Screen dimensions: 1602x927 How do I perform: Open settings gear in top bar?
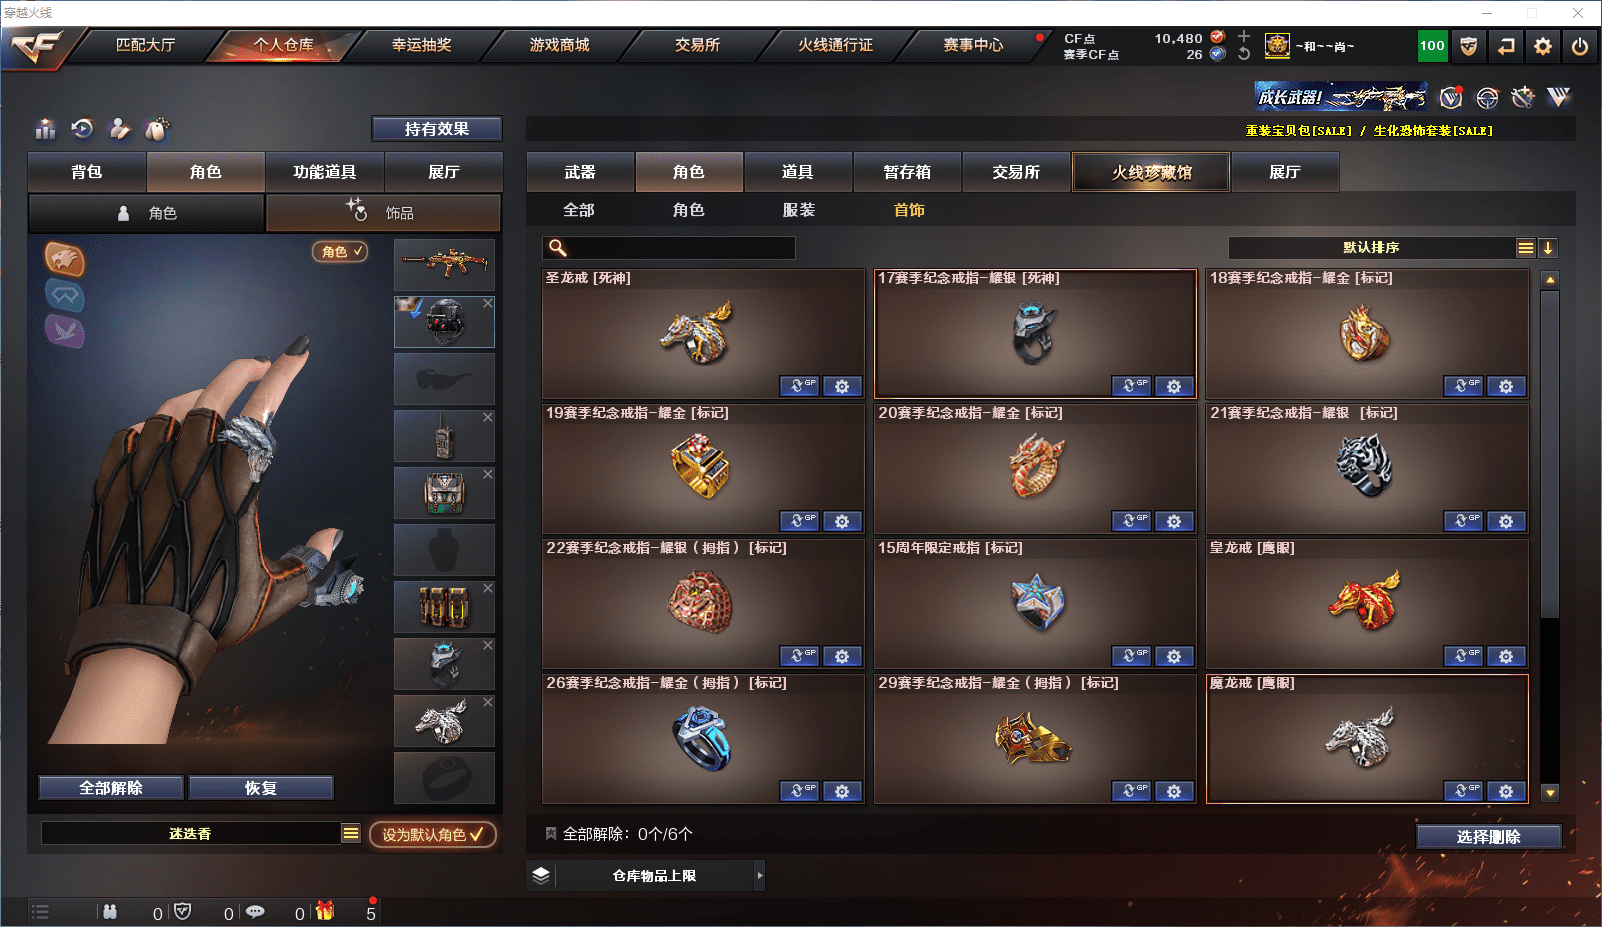tap(1543, 46)
